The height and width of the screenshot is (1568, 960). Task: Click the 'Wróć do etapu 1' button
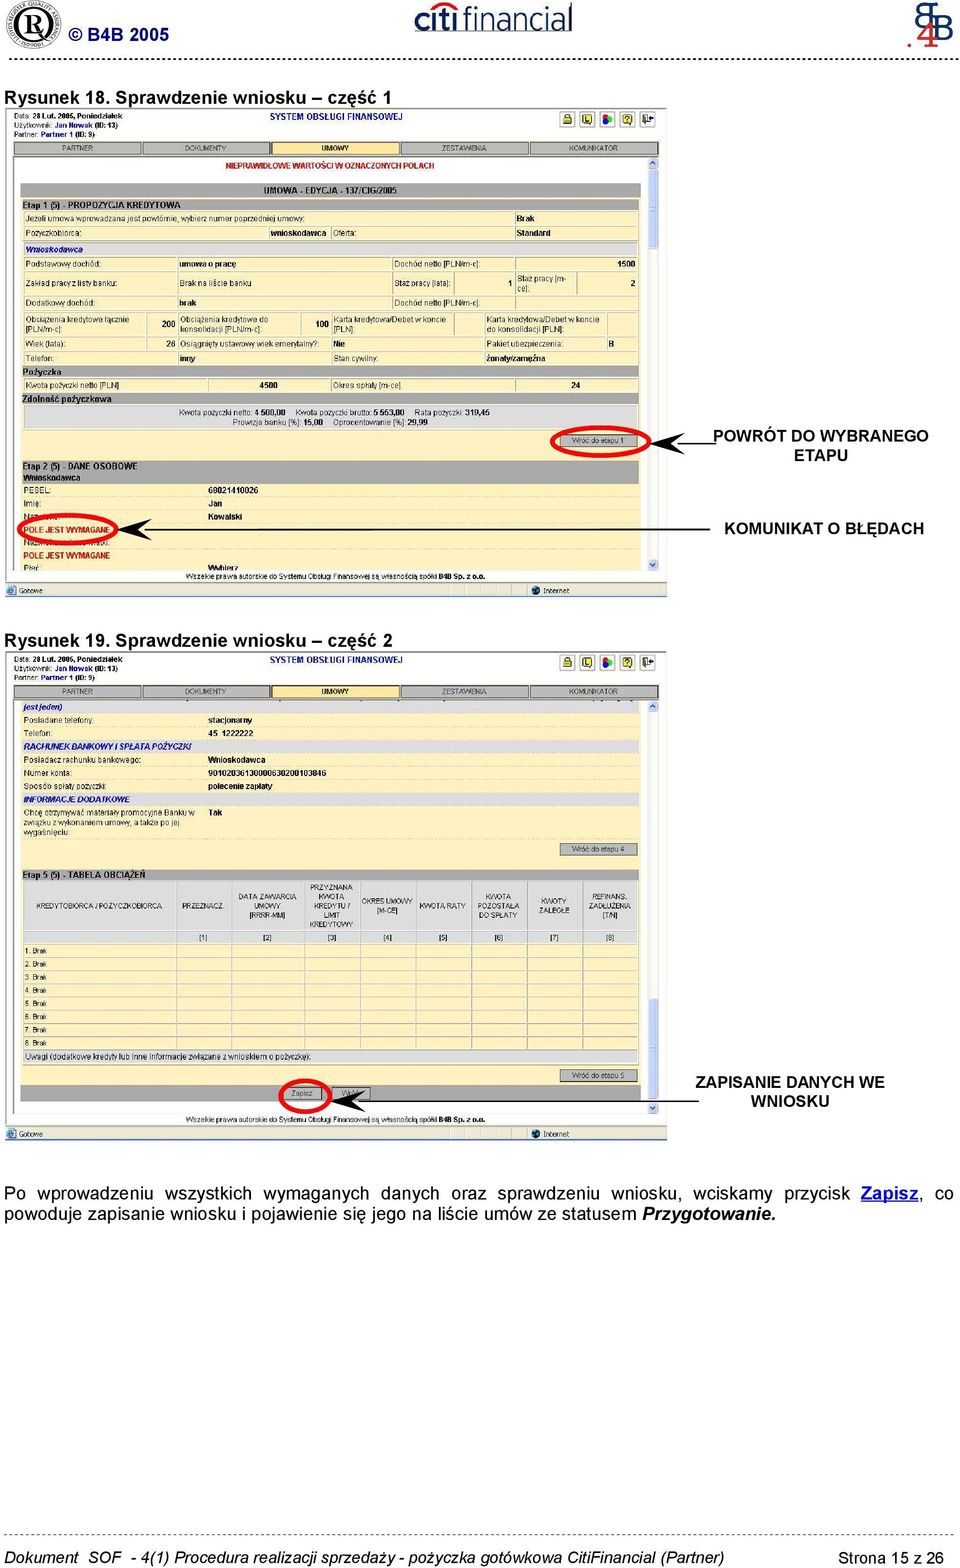click(x=598, y=440)
